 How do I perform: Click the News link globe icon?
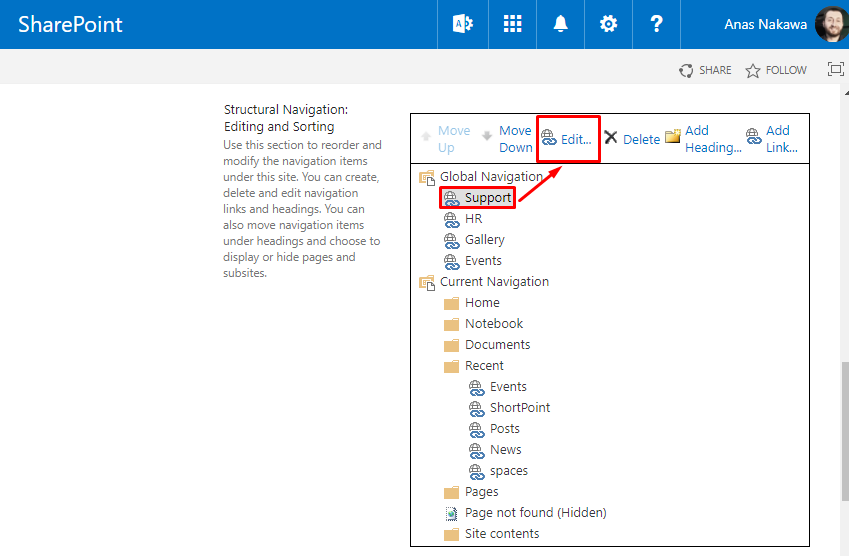coord(476,451)
